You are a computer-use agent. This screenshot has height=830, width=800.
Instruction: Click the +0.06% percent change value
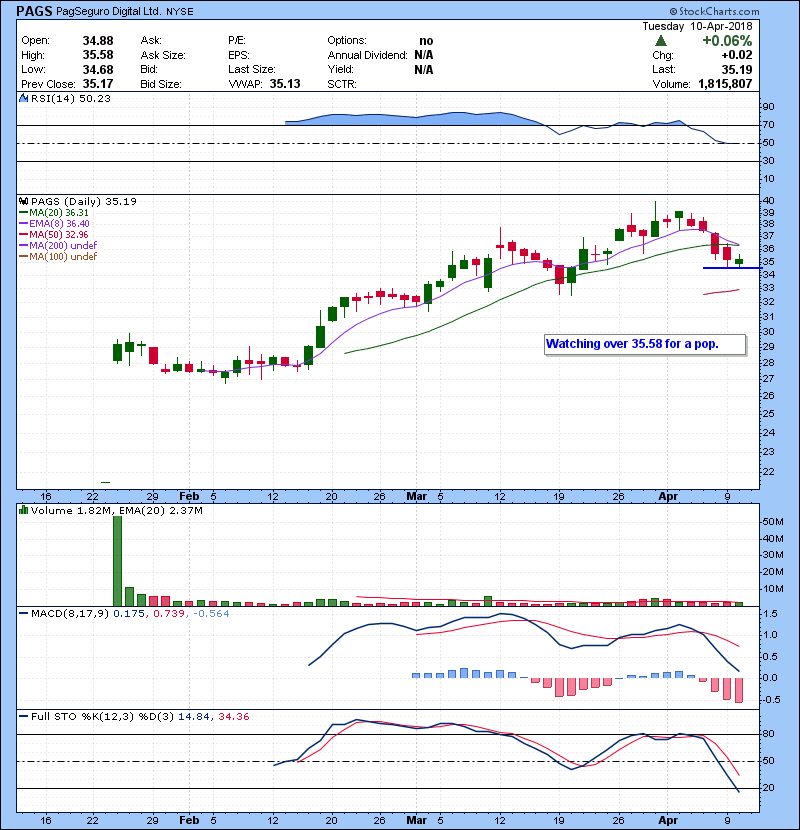tap(727, 41)
